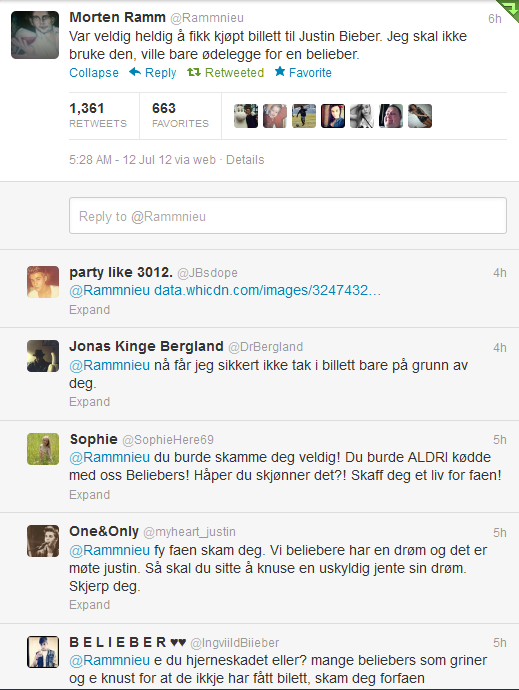Viewport: 519px width, 690px height.
Task: Click Jonas Kinge Bergland's avatar
Action: pyautogui.click(x=43, y=356)
